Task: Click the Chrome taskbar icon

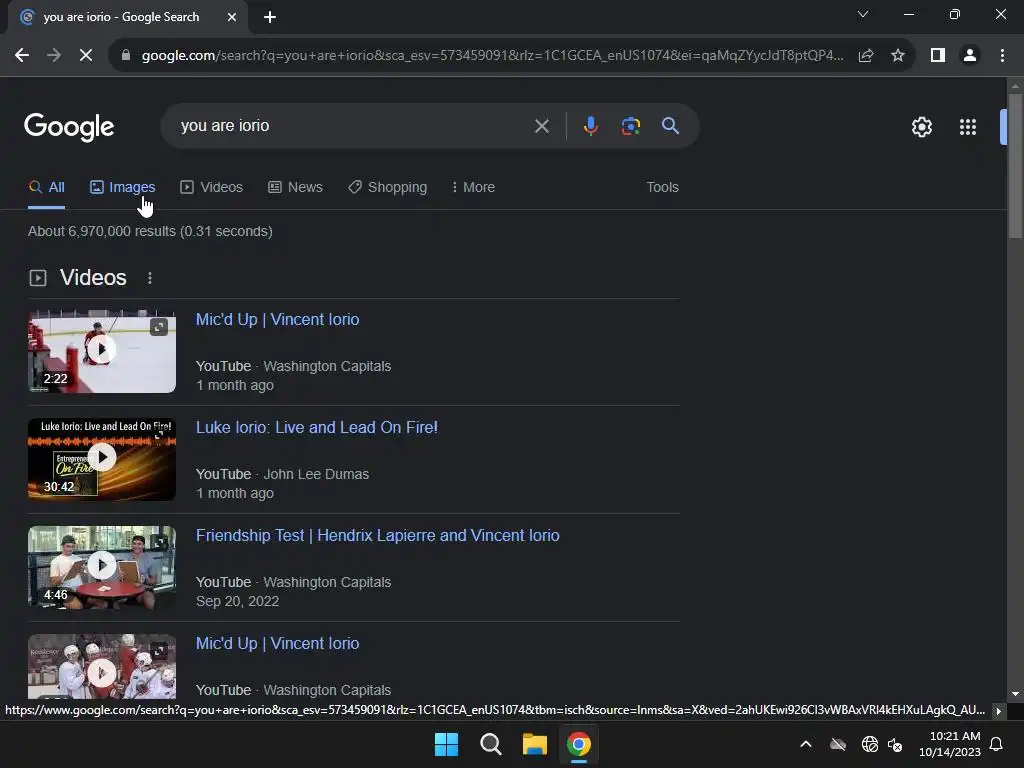Action: coord(579,744)
